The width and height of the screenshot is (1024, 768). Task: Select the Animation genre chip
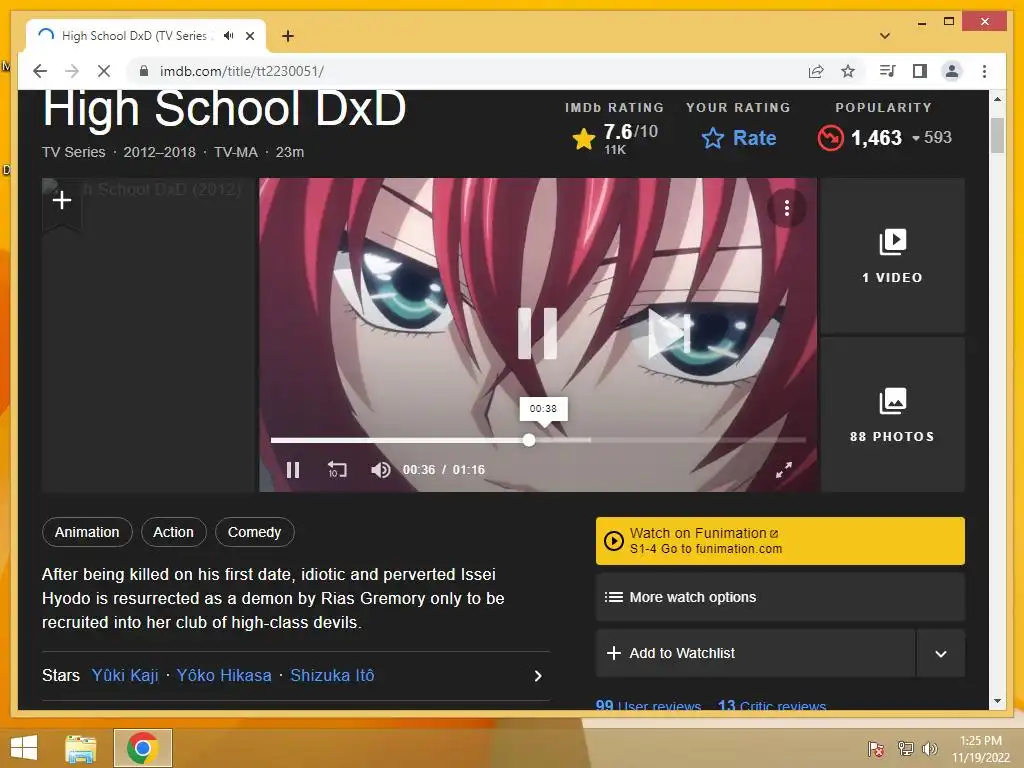(x=87, y=532)
